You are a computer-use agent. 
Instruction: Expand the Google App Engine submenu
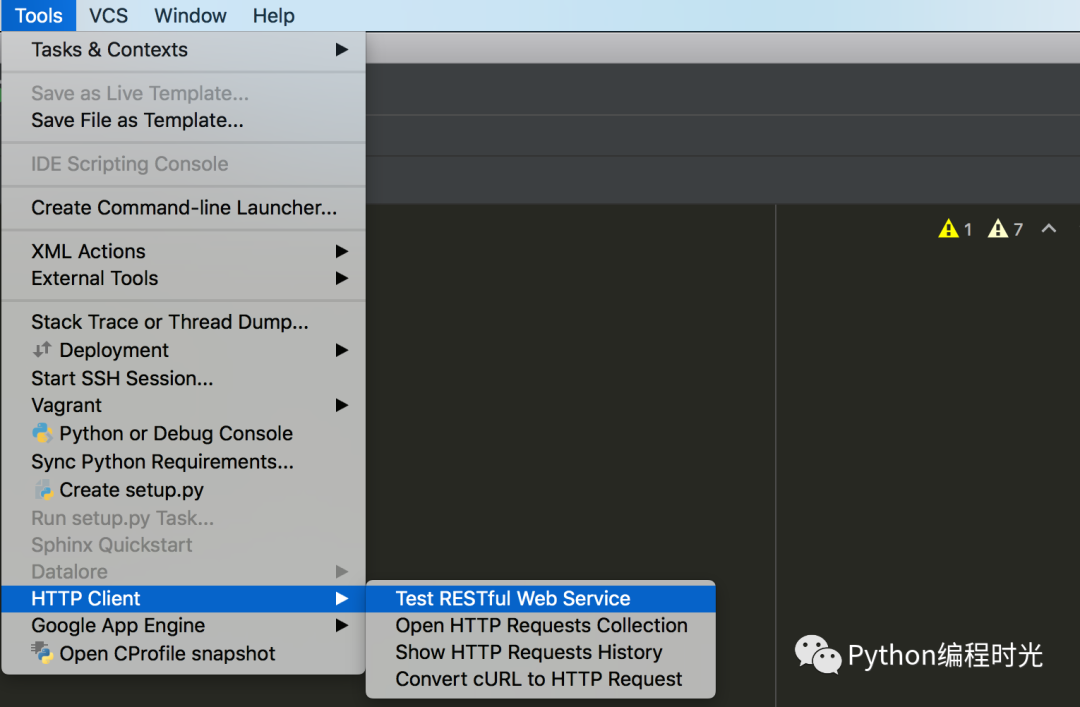point(183,625)
